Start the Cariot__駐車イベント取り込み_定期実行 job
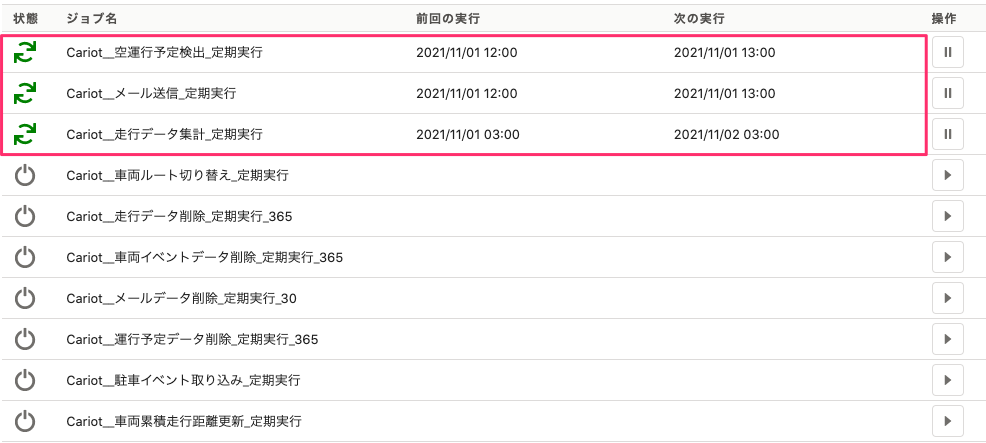Viewport: 986px width, 443px height. (x=948, y=380)
